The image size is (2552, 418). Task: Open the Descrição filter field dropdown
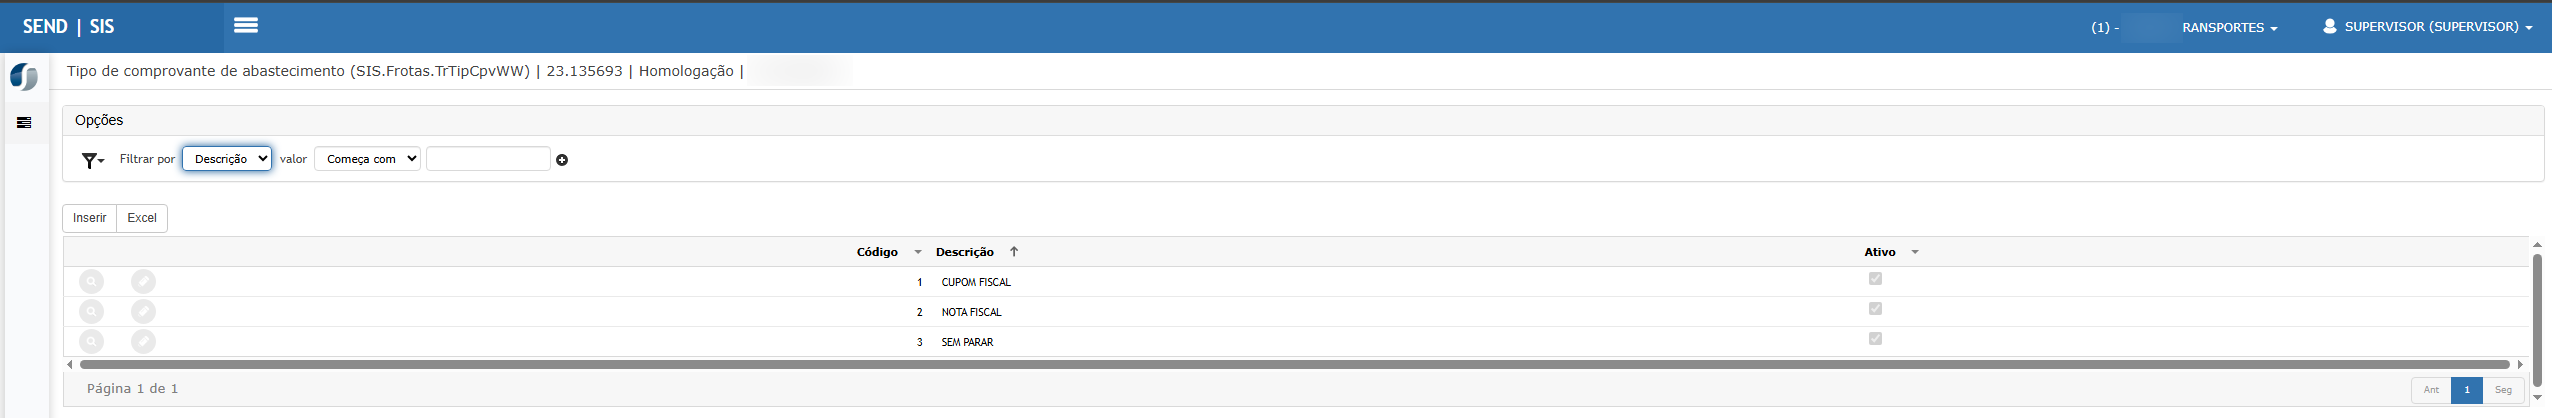tap(227, 159)
